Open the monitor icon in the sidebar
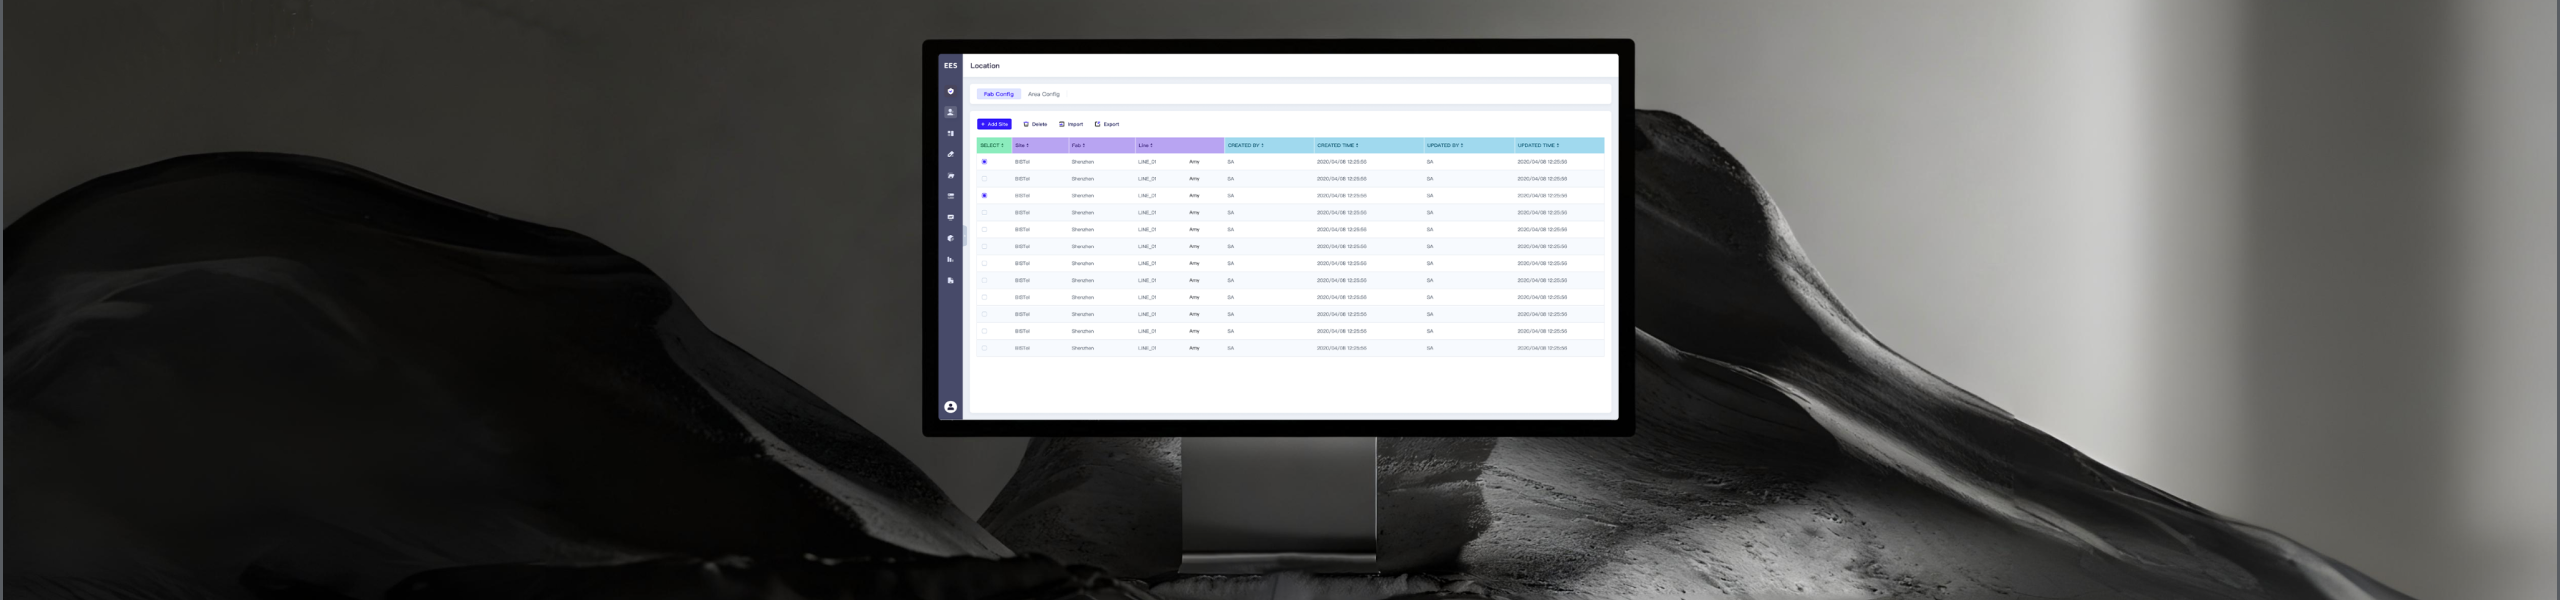Image resolution: width=2560 pixels, height=600 pixels. click(950, 217)
